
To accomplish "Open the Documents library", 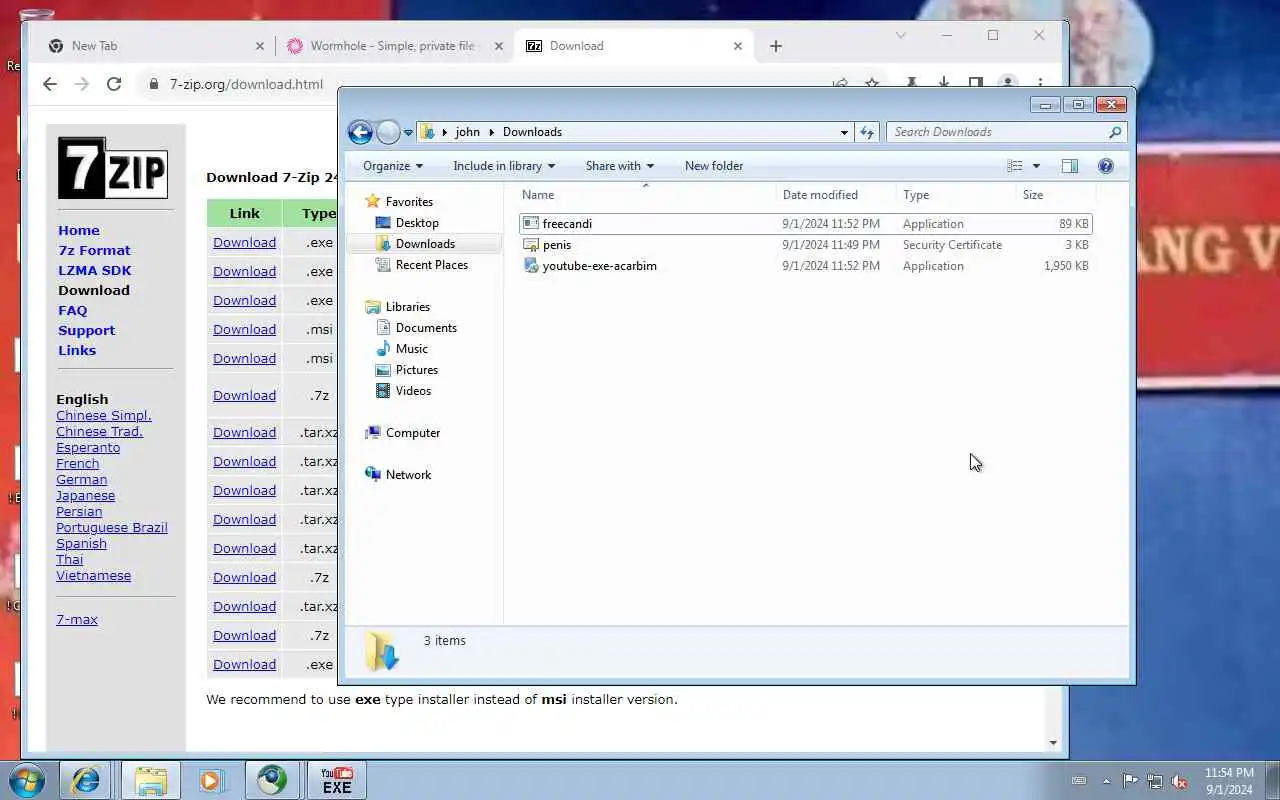I will pos(426,328).
